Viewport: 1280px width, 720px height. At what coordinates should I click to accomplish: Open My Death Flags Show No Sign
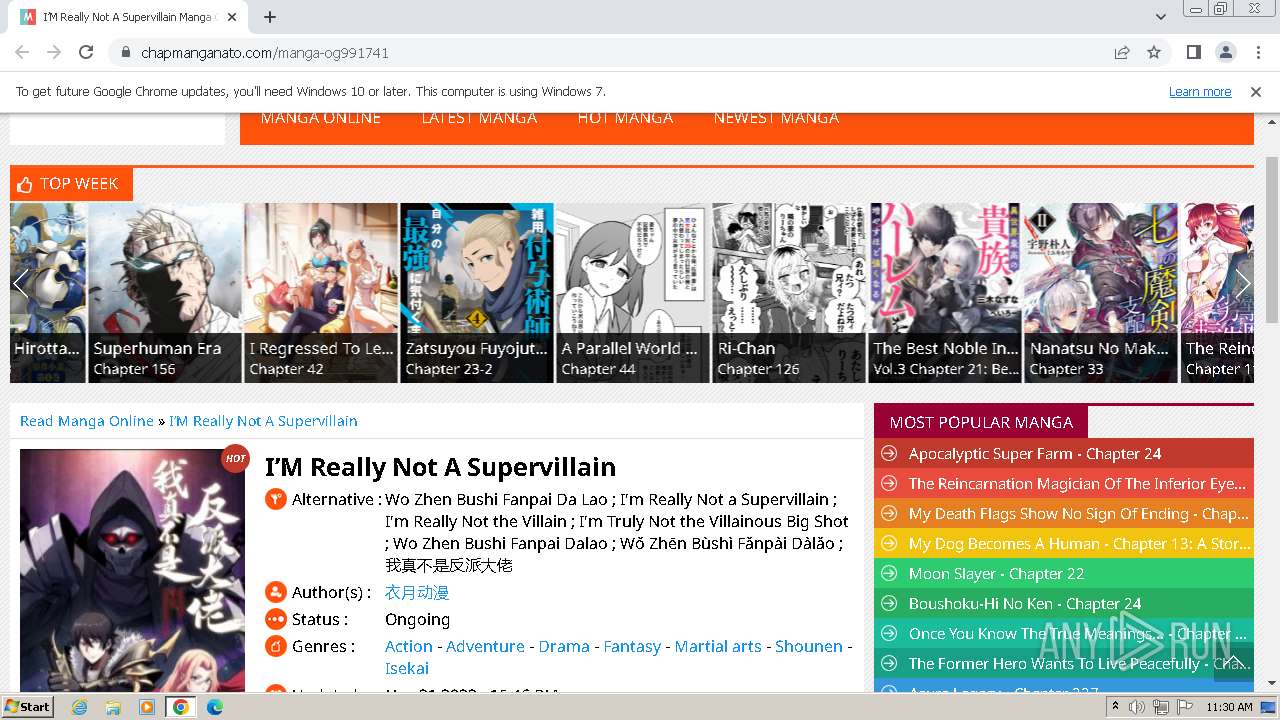tap(1078, 514)
